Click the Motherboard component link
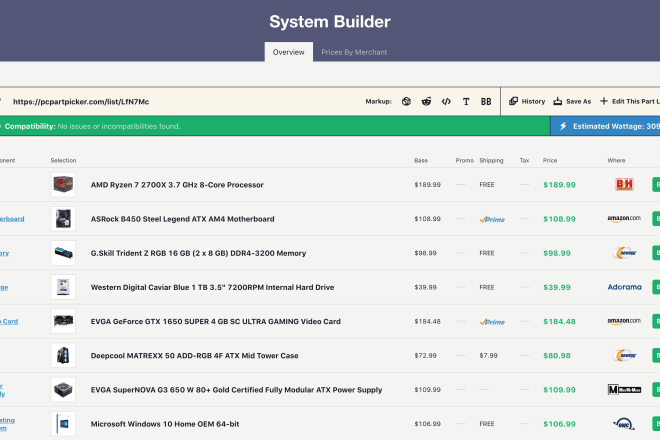This screenshot has height=440, width=660. tap(12, 219)
